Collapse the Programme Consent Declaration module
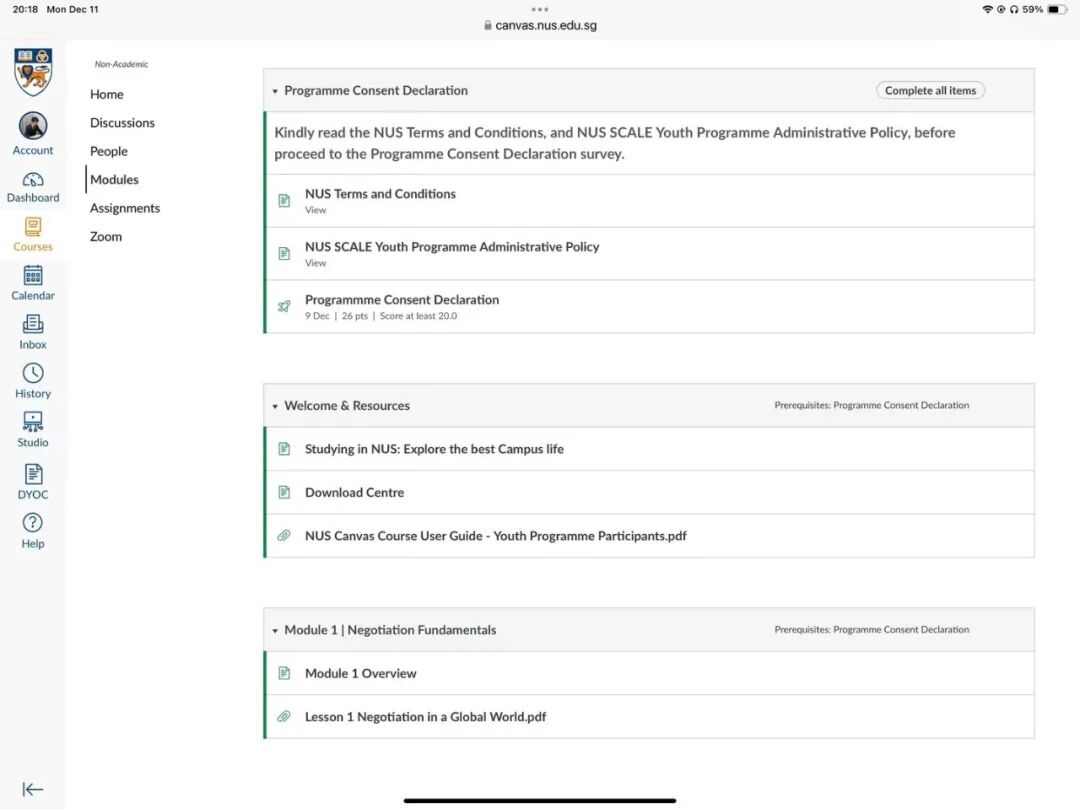1080x809 pixels. pyautogui.click(x=275, y=91)
